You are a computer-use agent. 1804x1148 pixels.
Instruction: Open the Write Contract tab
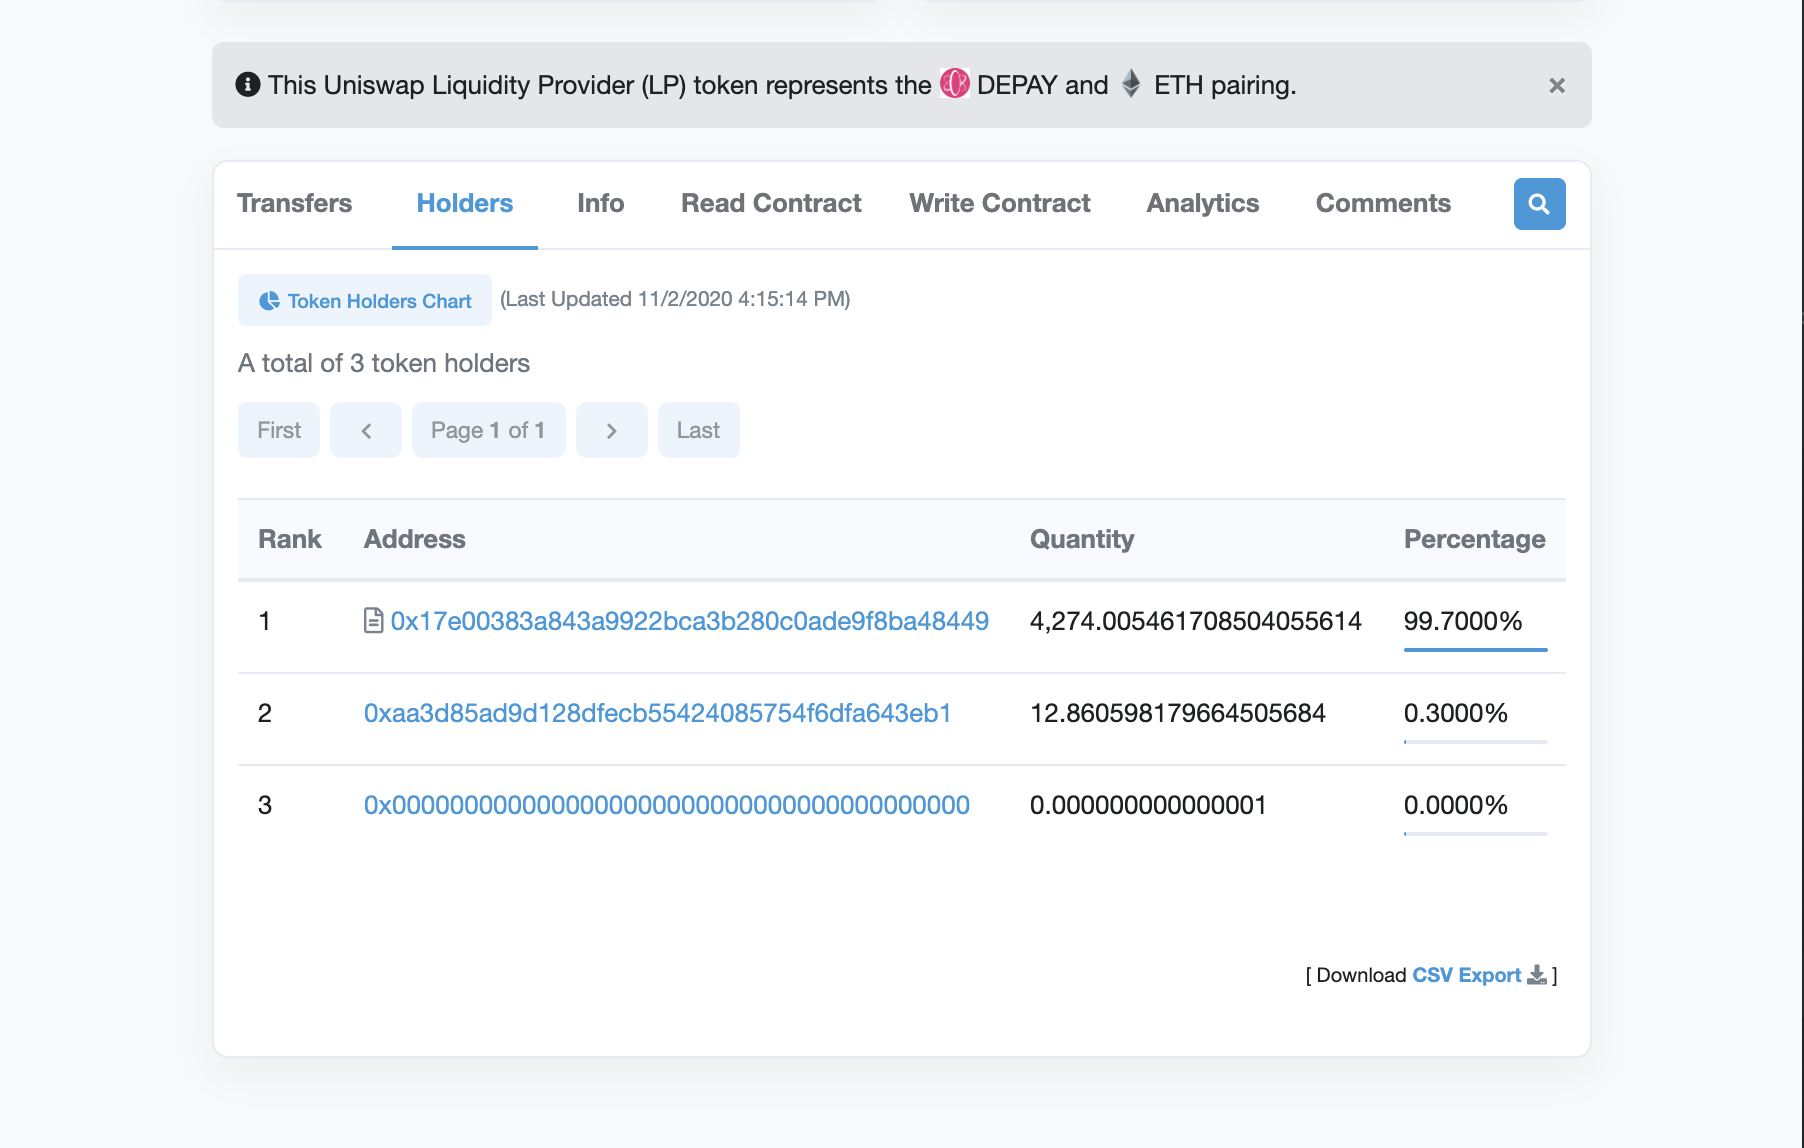tap(1000, 204)
